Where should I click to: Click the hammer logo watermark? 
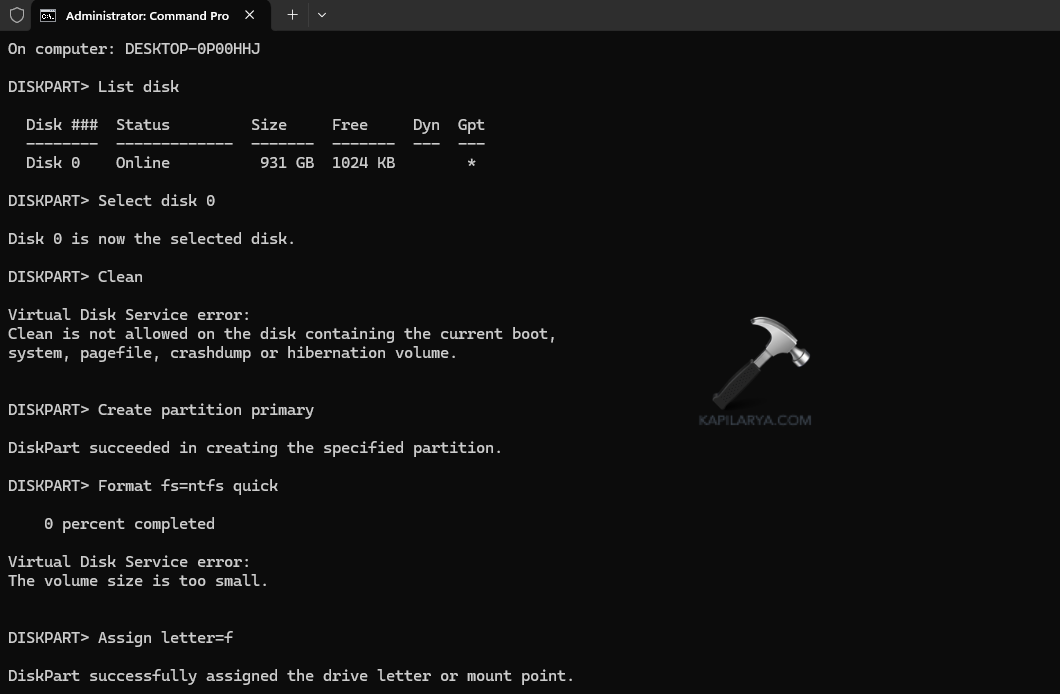coord(760,361)
